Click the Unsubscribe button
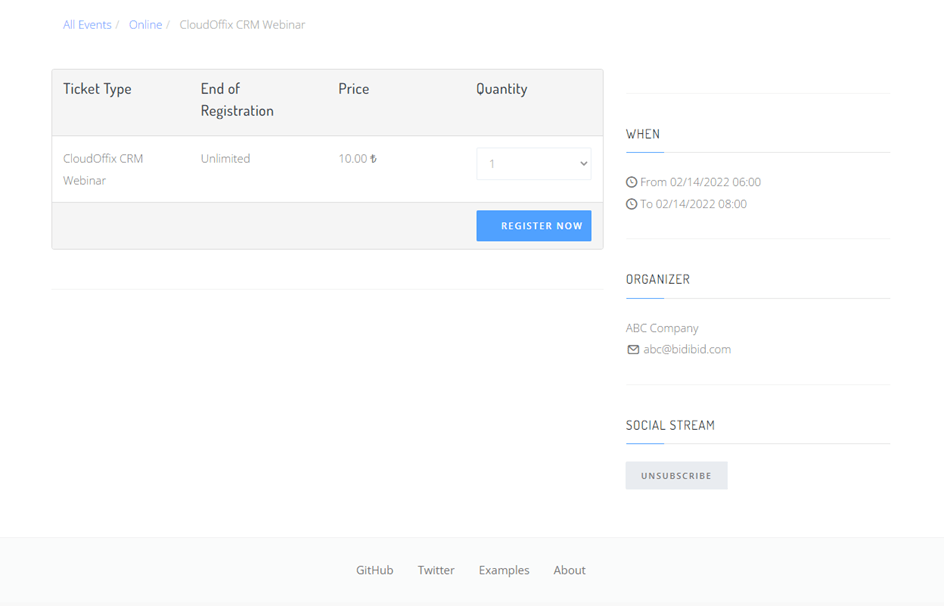Image resolution: width=944 pixels, height=606 pixels. pyautogui.click(x=676, y=475)
